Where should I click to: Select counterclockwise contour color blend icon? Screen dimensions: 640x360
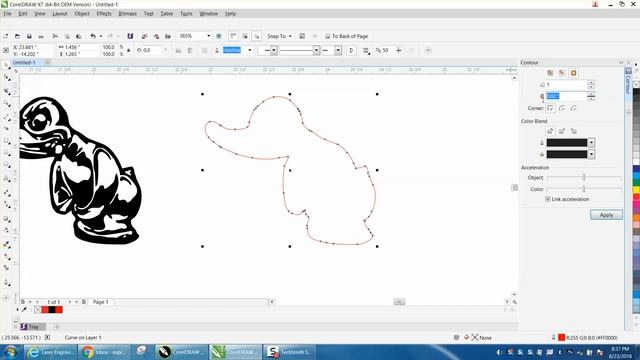point(573,131)
